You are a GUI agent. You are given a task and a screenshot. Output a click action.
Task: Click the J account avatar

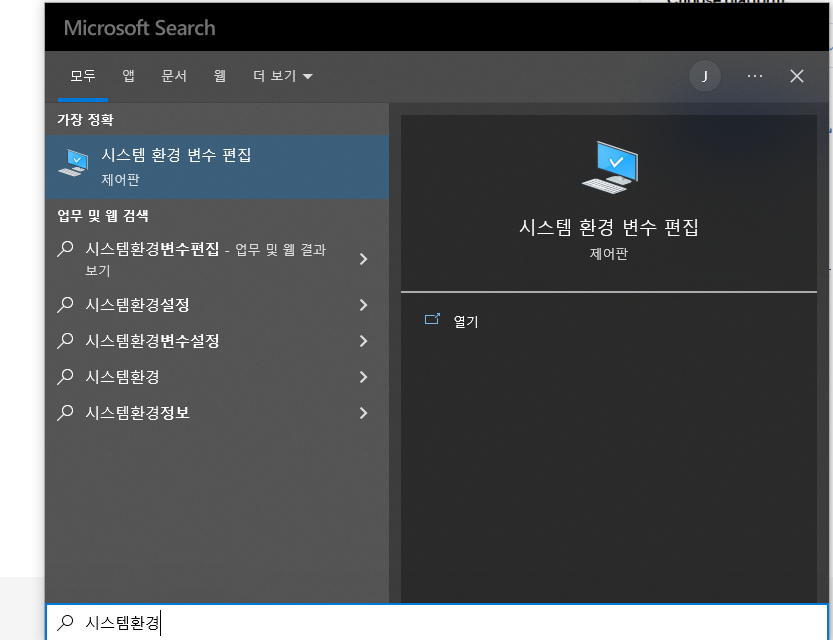point(704,76)
